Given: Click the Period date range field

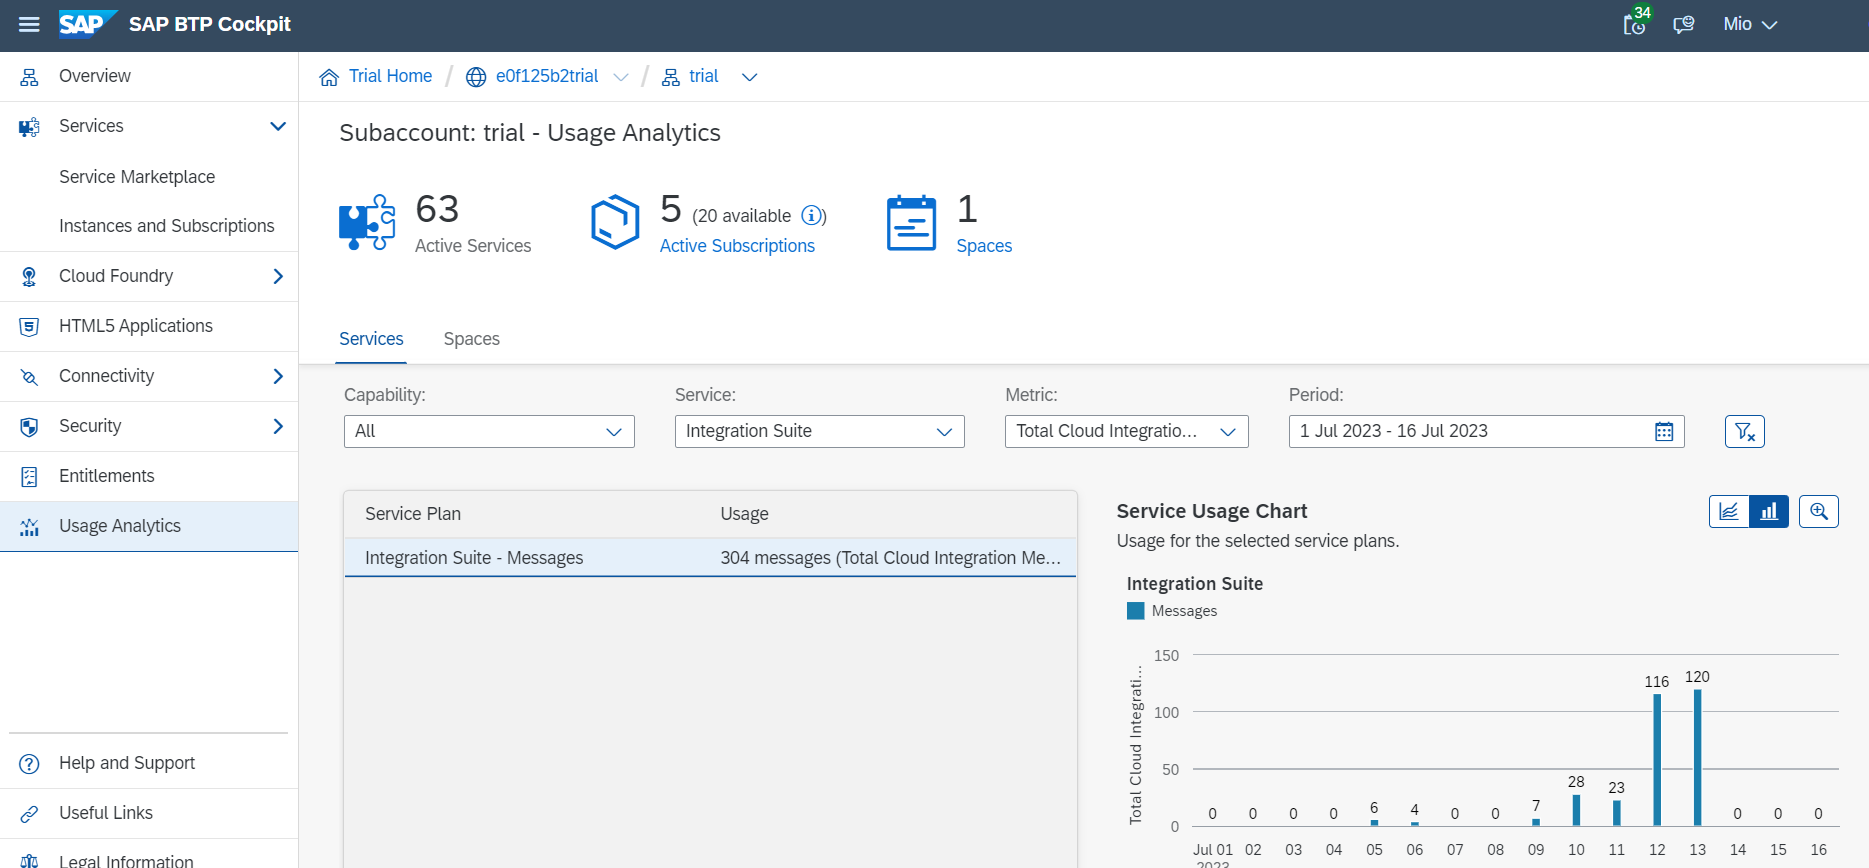Looking at the screenshot, I should [x=1486, y=431].
